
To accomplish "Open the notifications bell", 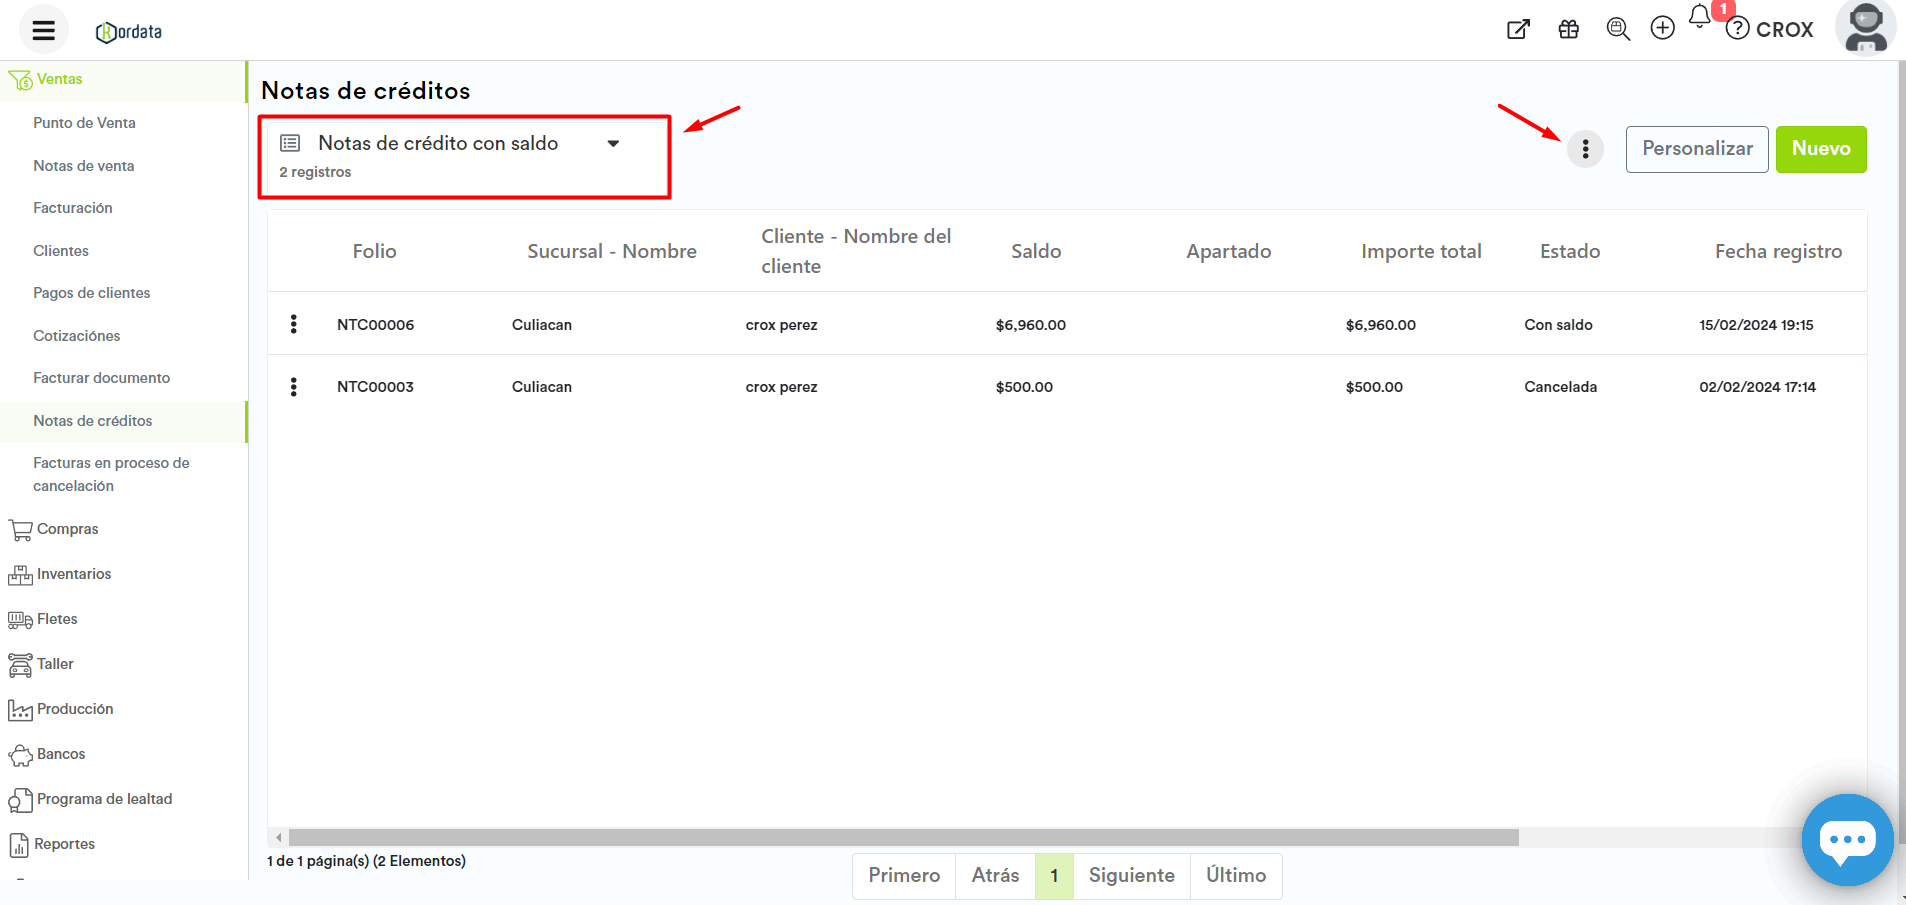I will [x=1699, y=17].
